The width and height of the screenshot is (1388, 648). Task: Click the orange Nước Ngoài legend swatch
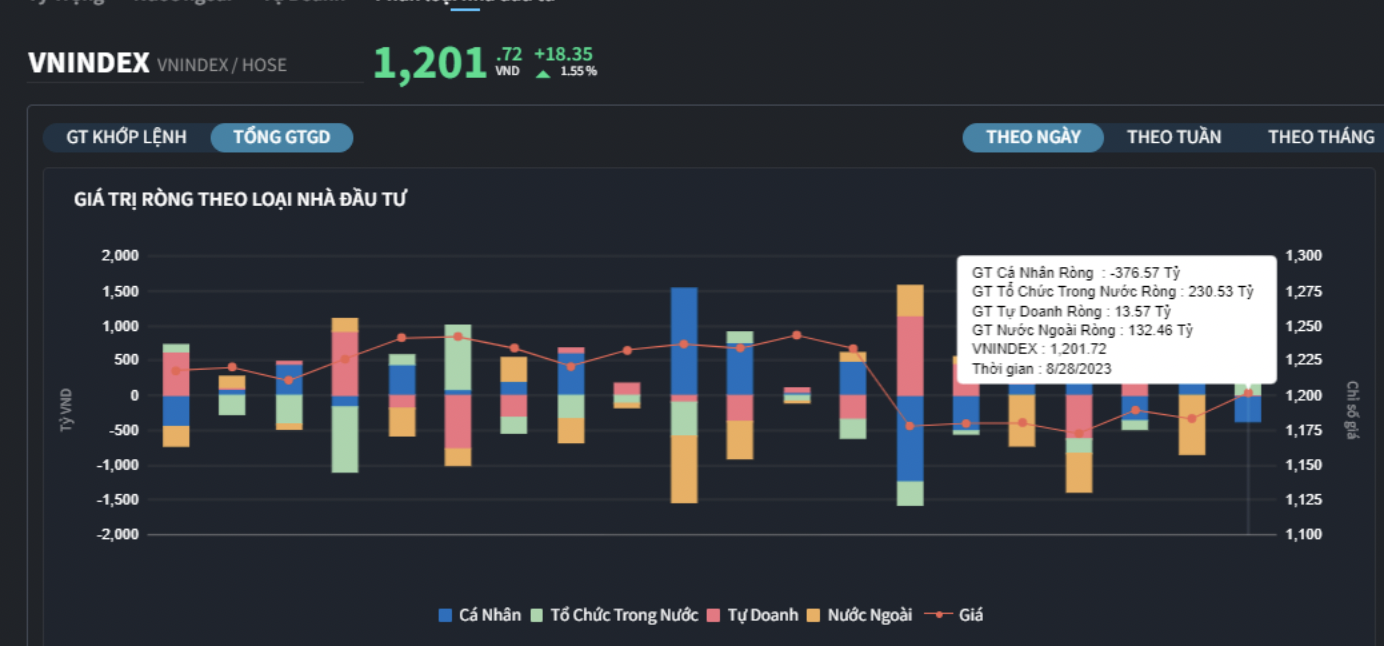click(814, 615)
